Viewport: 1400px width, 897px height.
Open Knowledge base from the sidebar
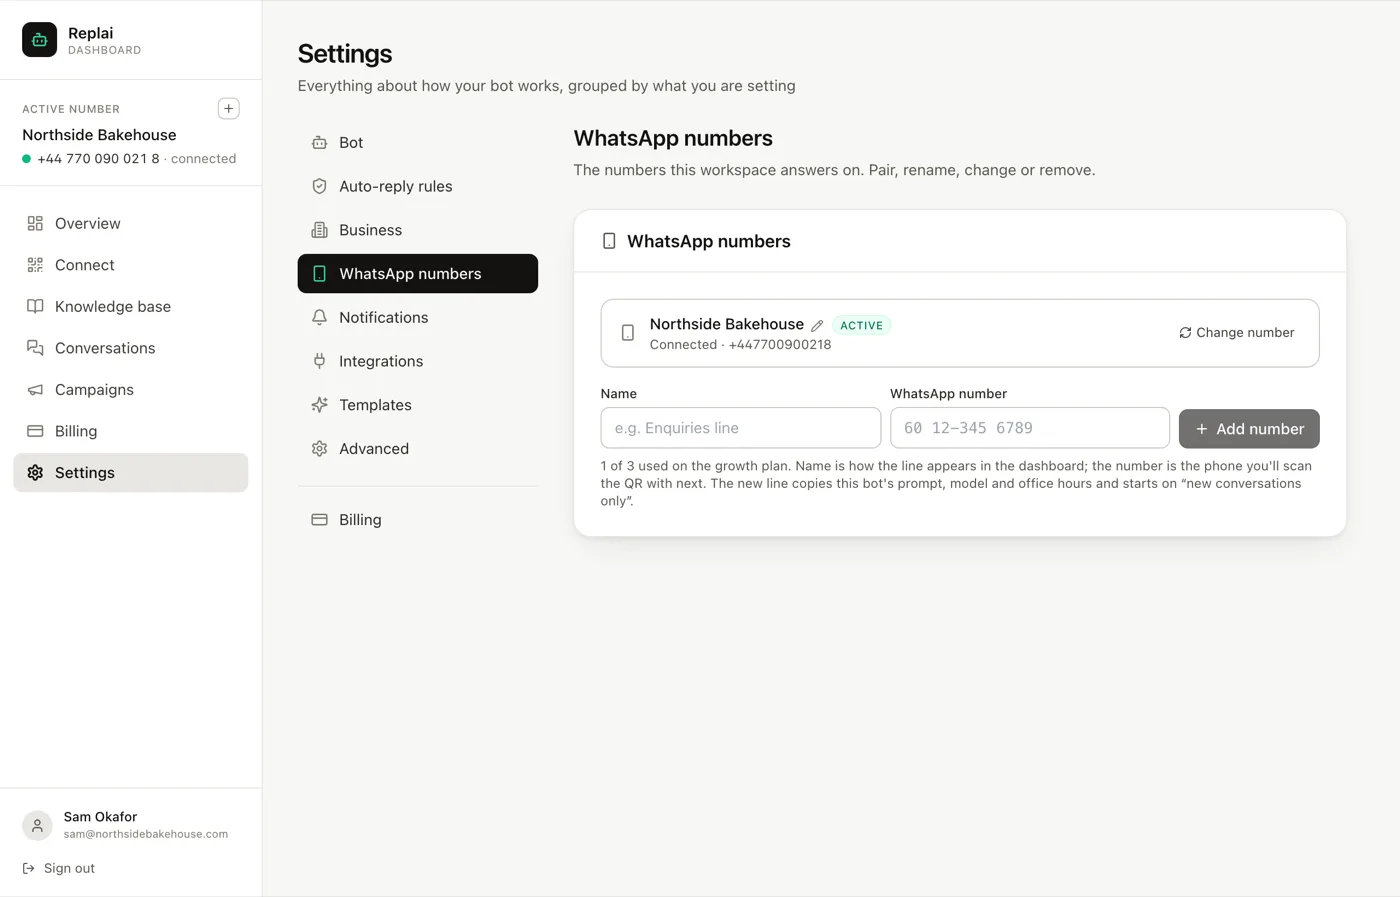131,307
